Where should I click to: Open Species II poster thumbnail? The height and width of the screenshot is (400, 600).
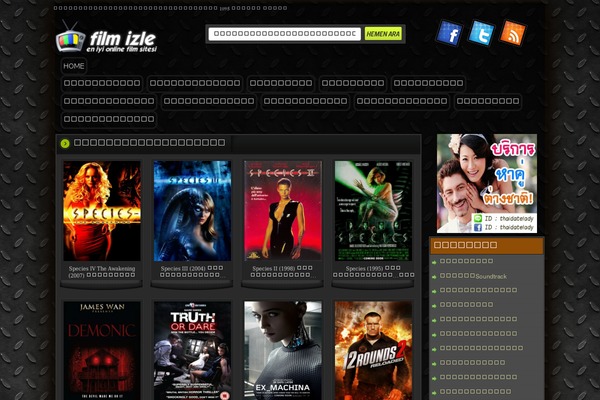283,211
